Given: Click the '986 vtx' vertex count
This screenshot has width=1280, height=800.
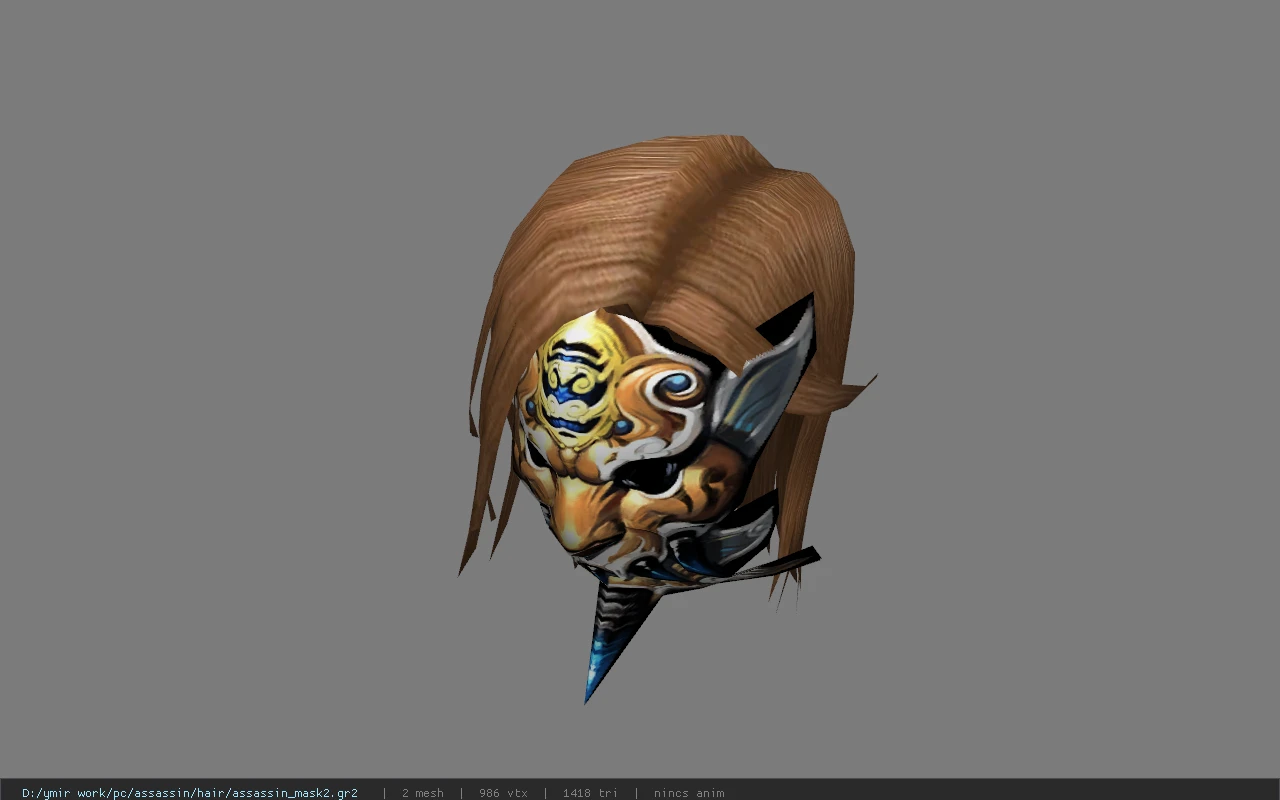Looking at the screenshot, I should point(503,793).
